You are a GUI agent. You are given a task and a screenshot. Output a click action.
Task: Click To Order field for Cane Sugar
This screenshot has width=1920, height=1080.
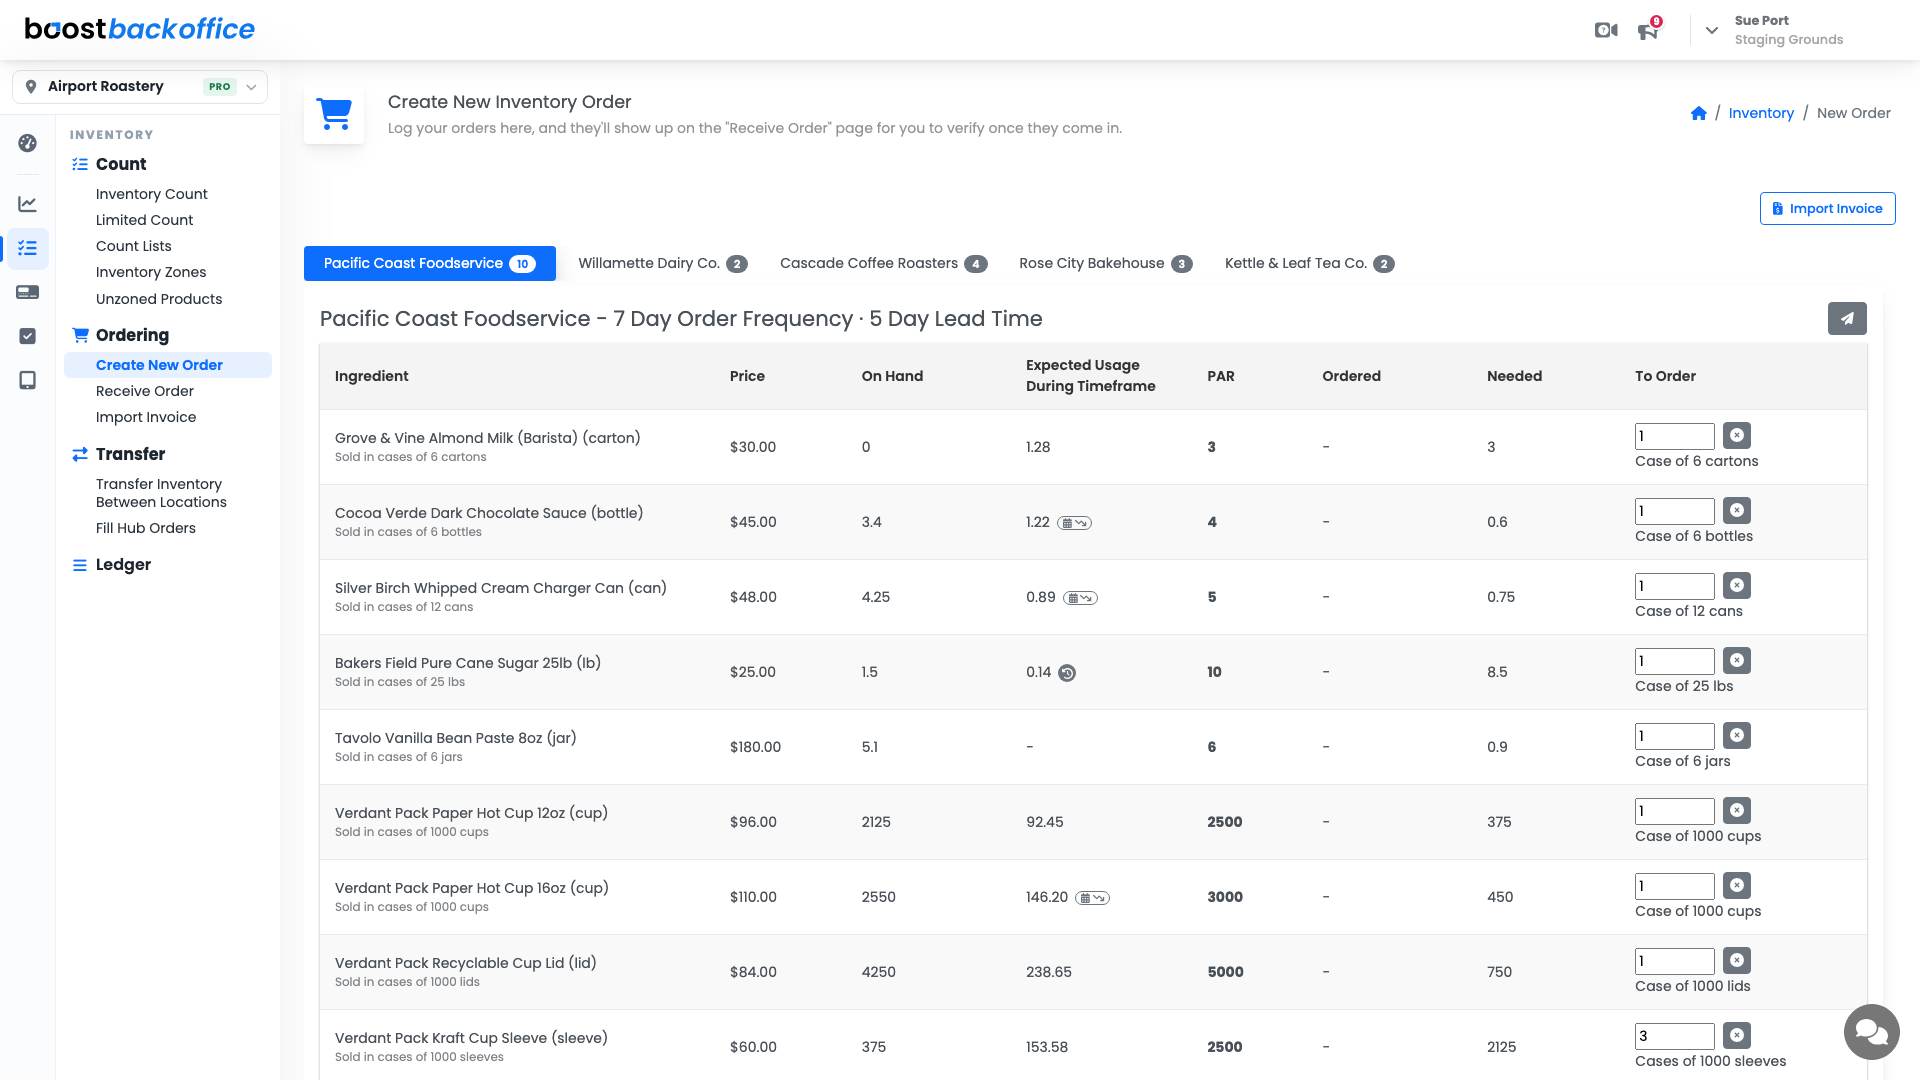point(1675,661)
